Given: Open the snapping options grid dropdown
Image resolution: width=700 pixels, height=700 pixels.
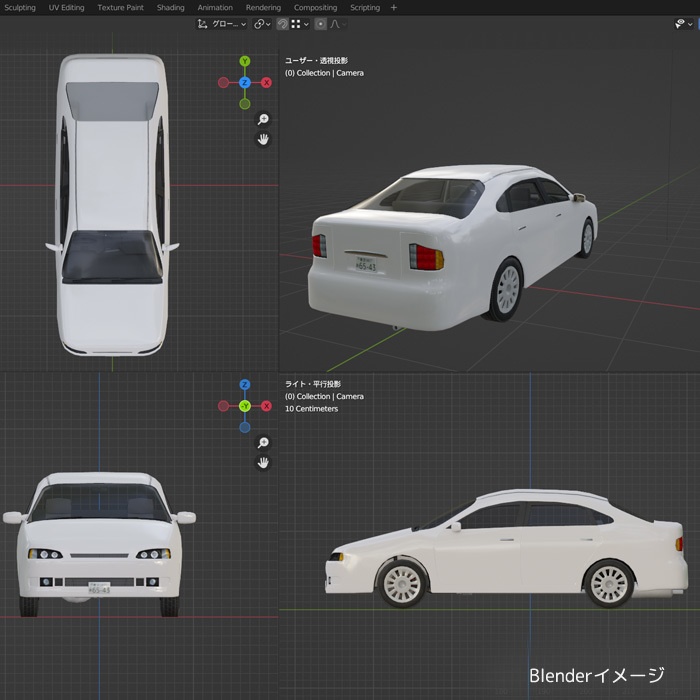Looking at the screenshot, I should point(298,24).
